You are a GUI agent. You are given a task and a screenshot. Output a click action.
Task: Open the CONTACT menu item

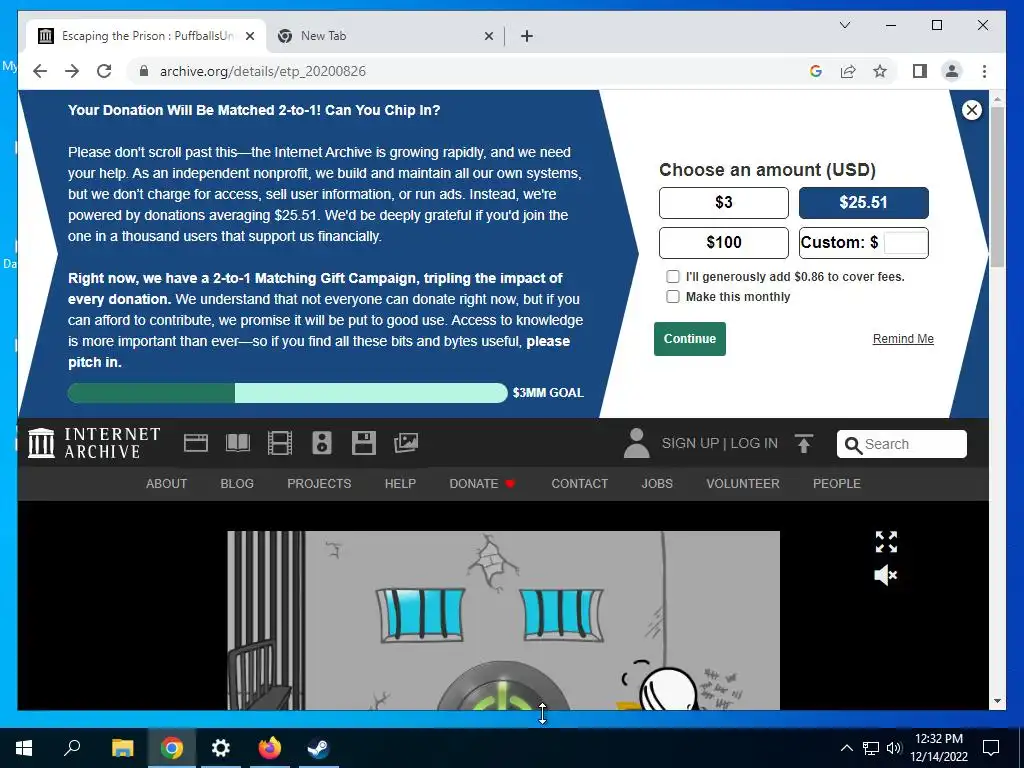[579, 484]
